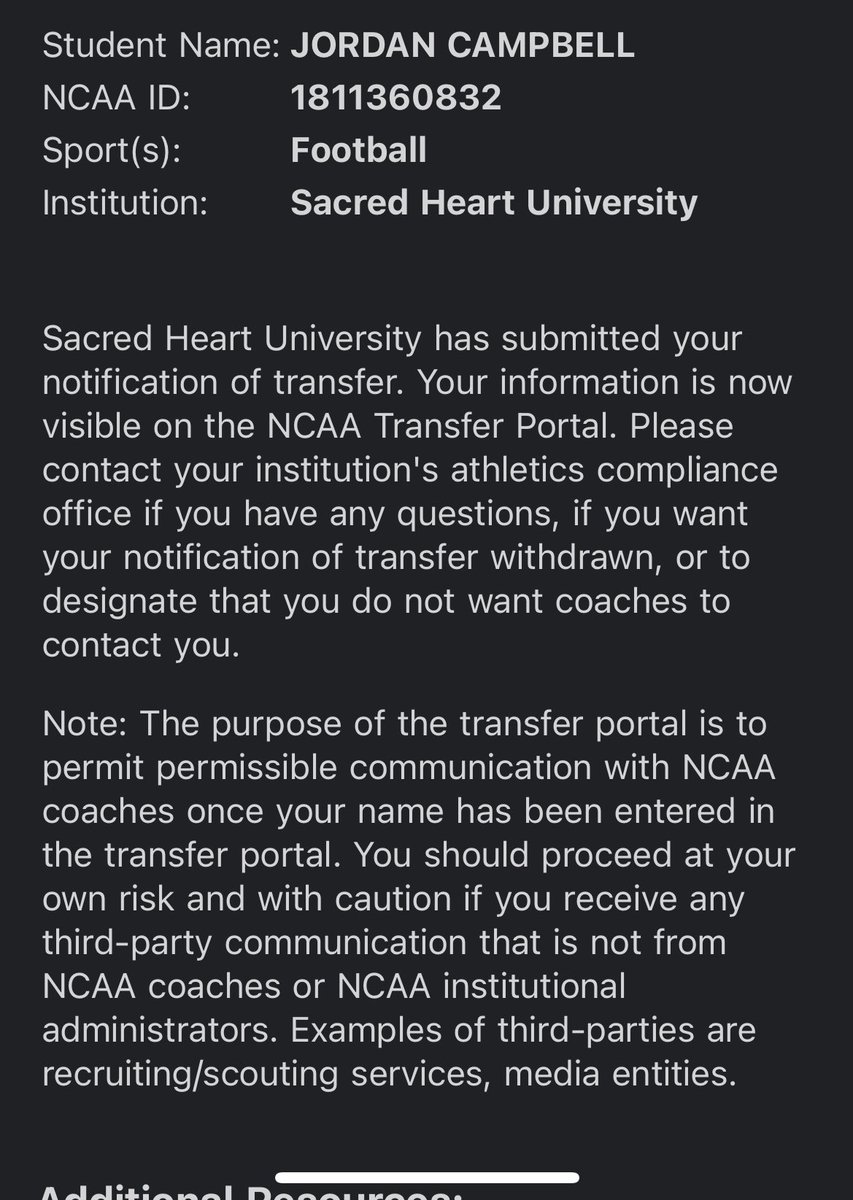The width and height of the screenshot is (853, 1200).
Task: Tap the iOS home indicator bar
Action: pos(427,1178)
